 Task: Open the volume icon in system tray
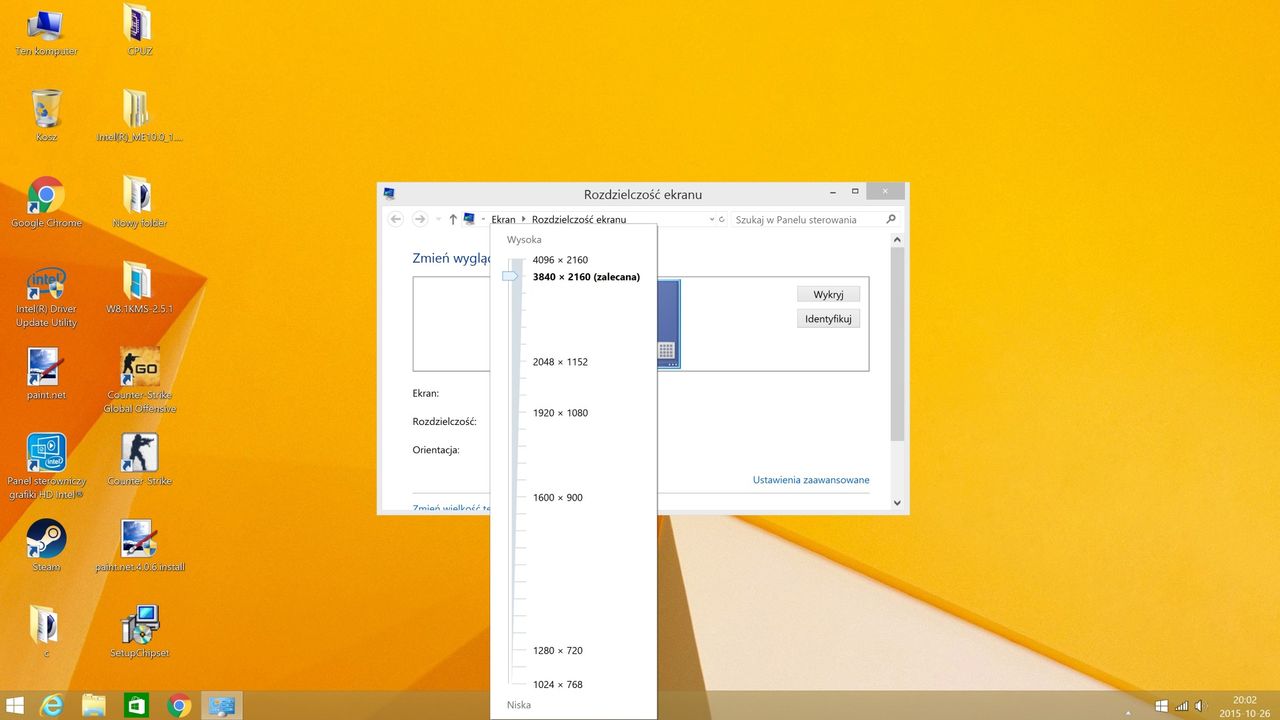tap(1200, 706)
